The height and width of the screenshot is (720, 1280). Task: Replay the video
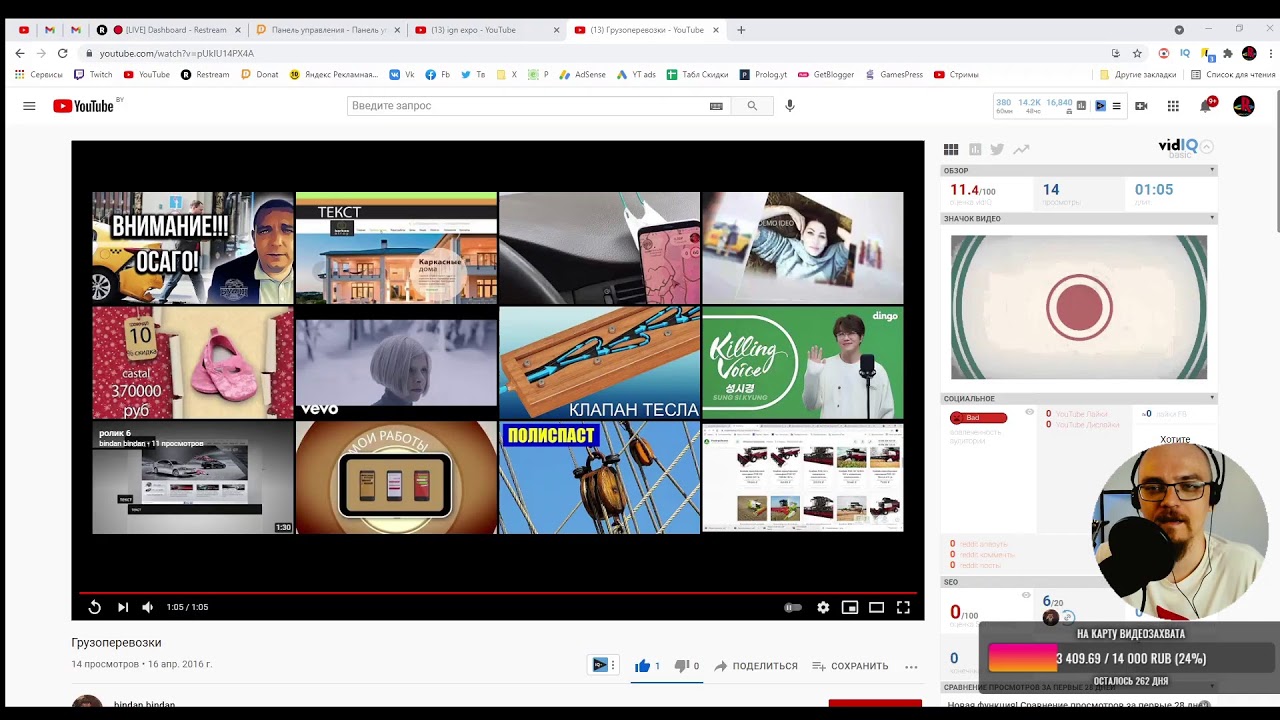[94, 607]
